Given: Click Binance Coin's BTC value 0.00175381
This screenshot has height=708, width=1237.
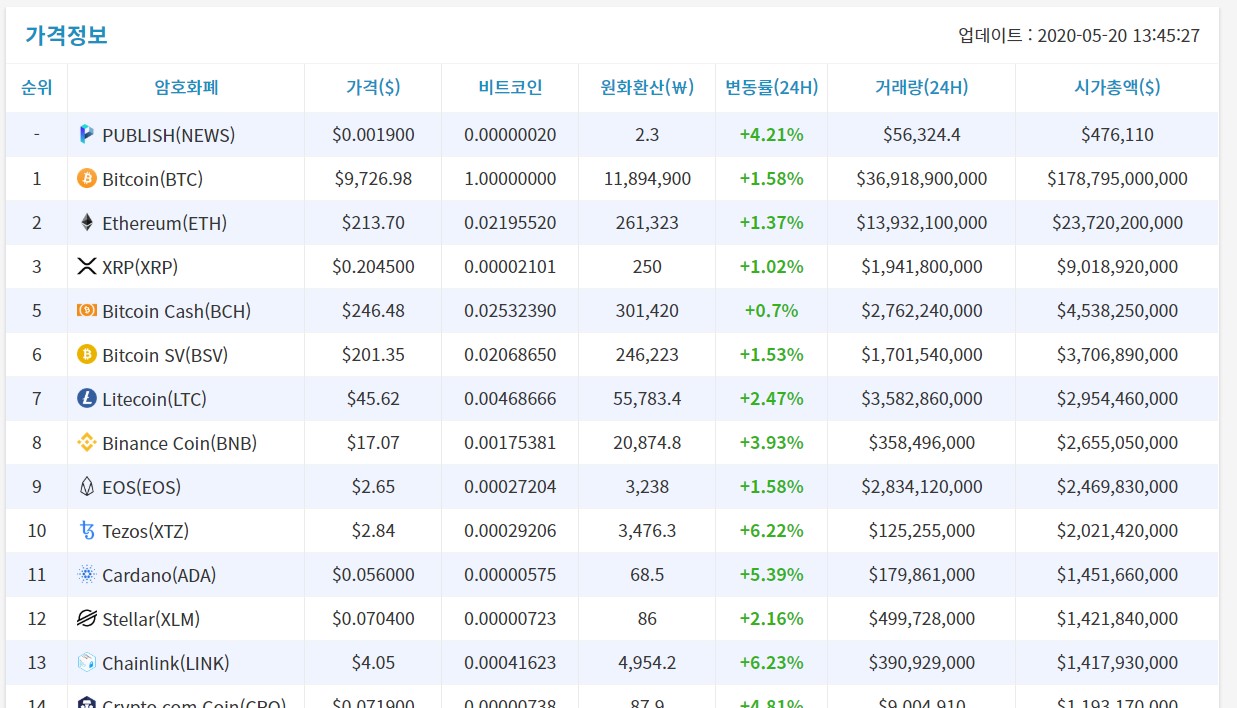Looking at the screenshot, I should point(510,443).
